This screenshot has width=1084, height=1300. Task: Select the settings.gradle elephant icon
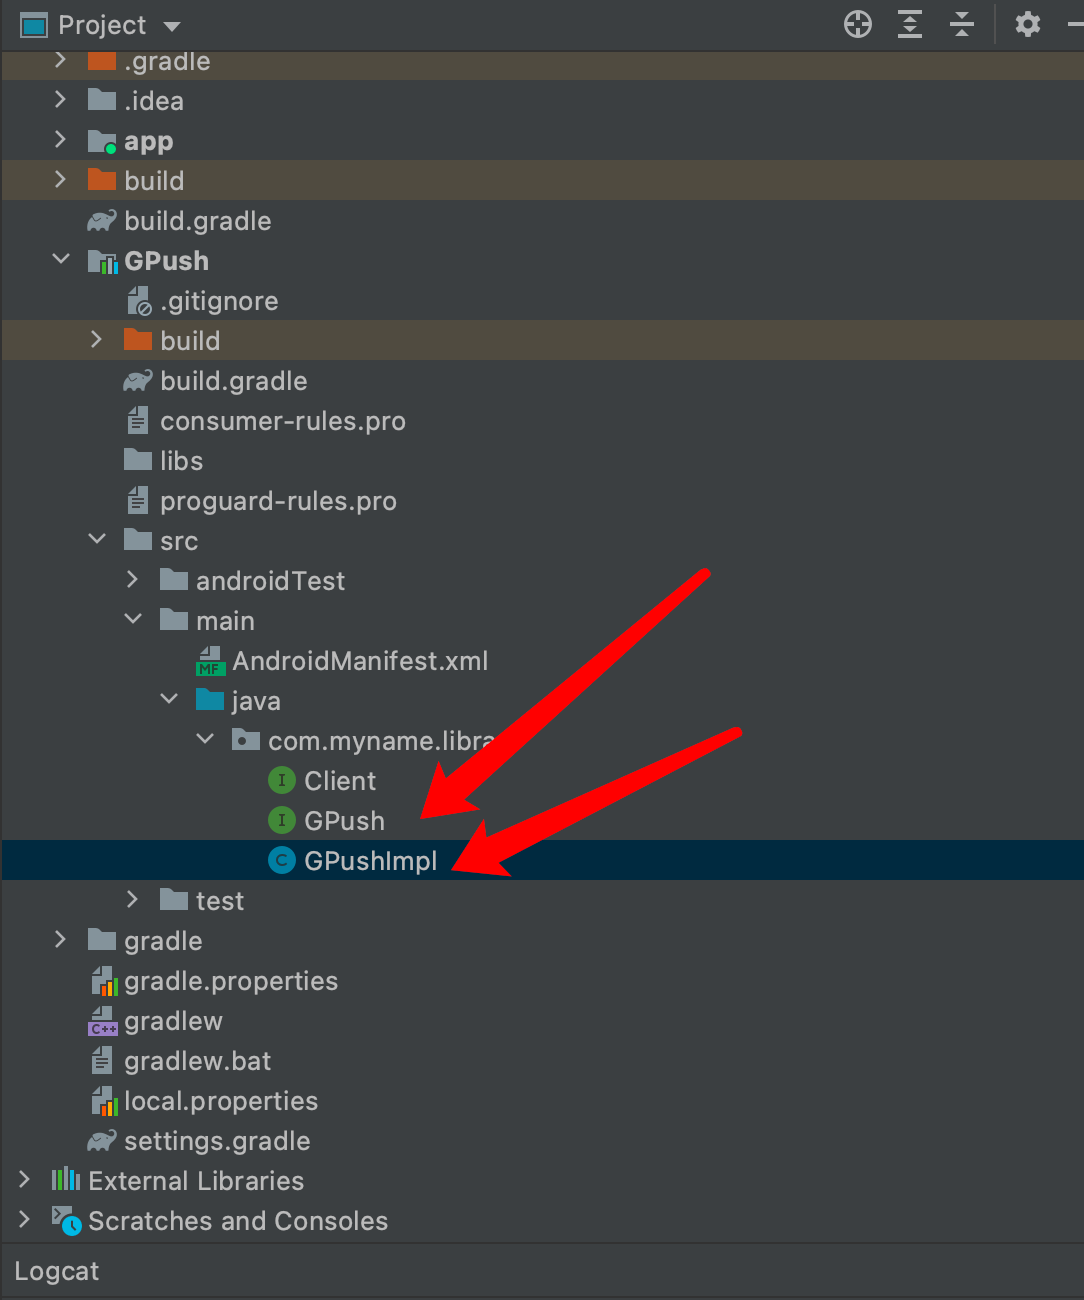(102, 1140)
